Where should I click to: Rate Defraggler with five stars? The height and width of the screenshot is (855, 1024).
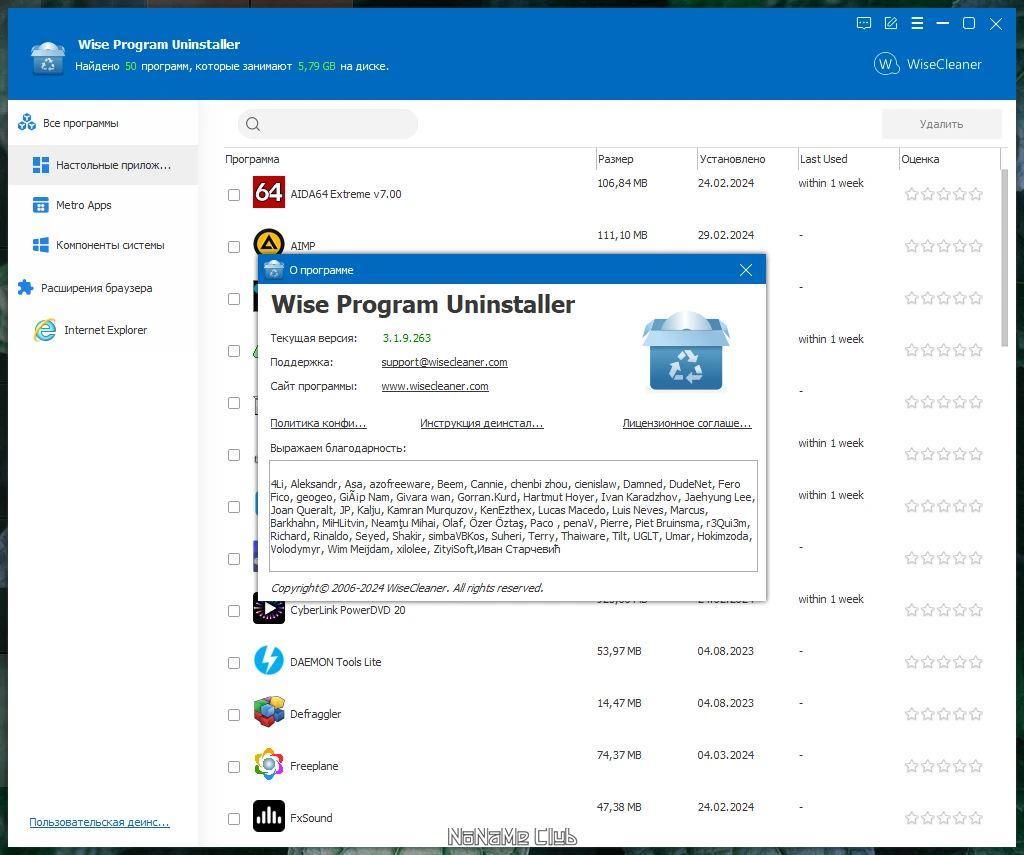click(976, 714)
